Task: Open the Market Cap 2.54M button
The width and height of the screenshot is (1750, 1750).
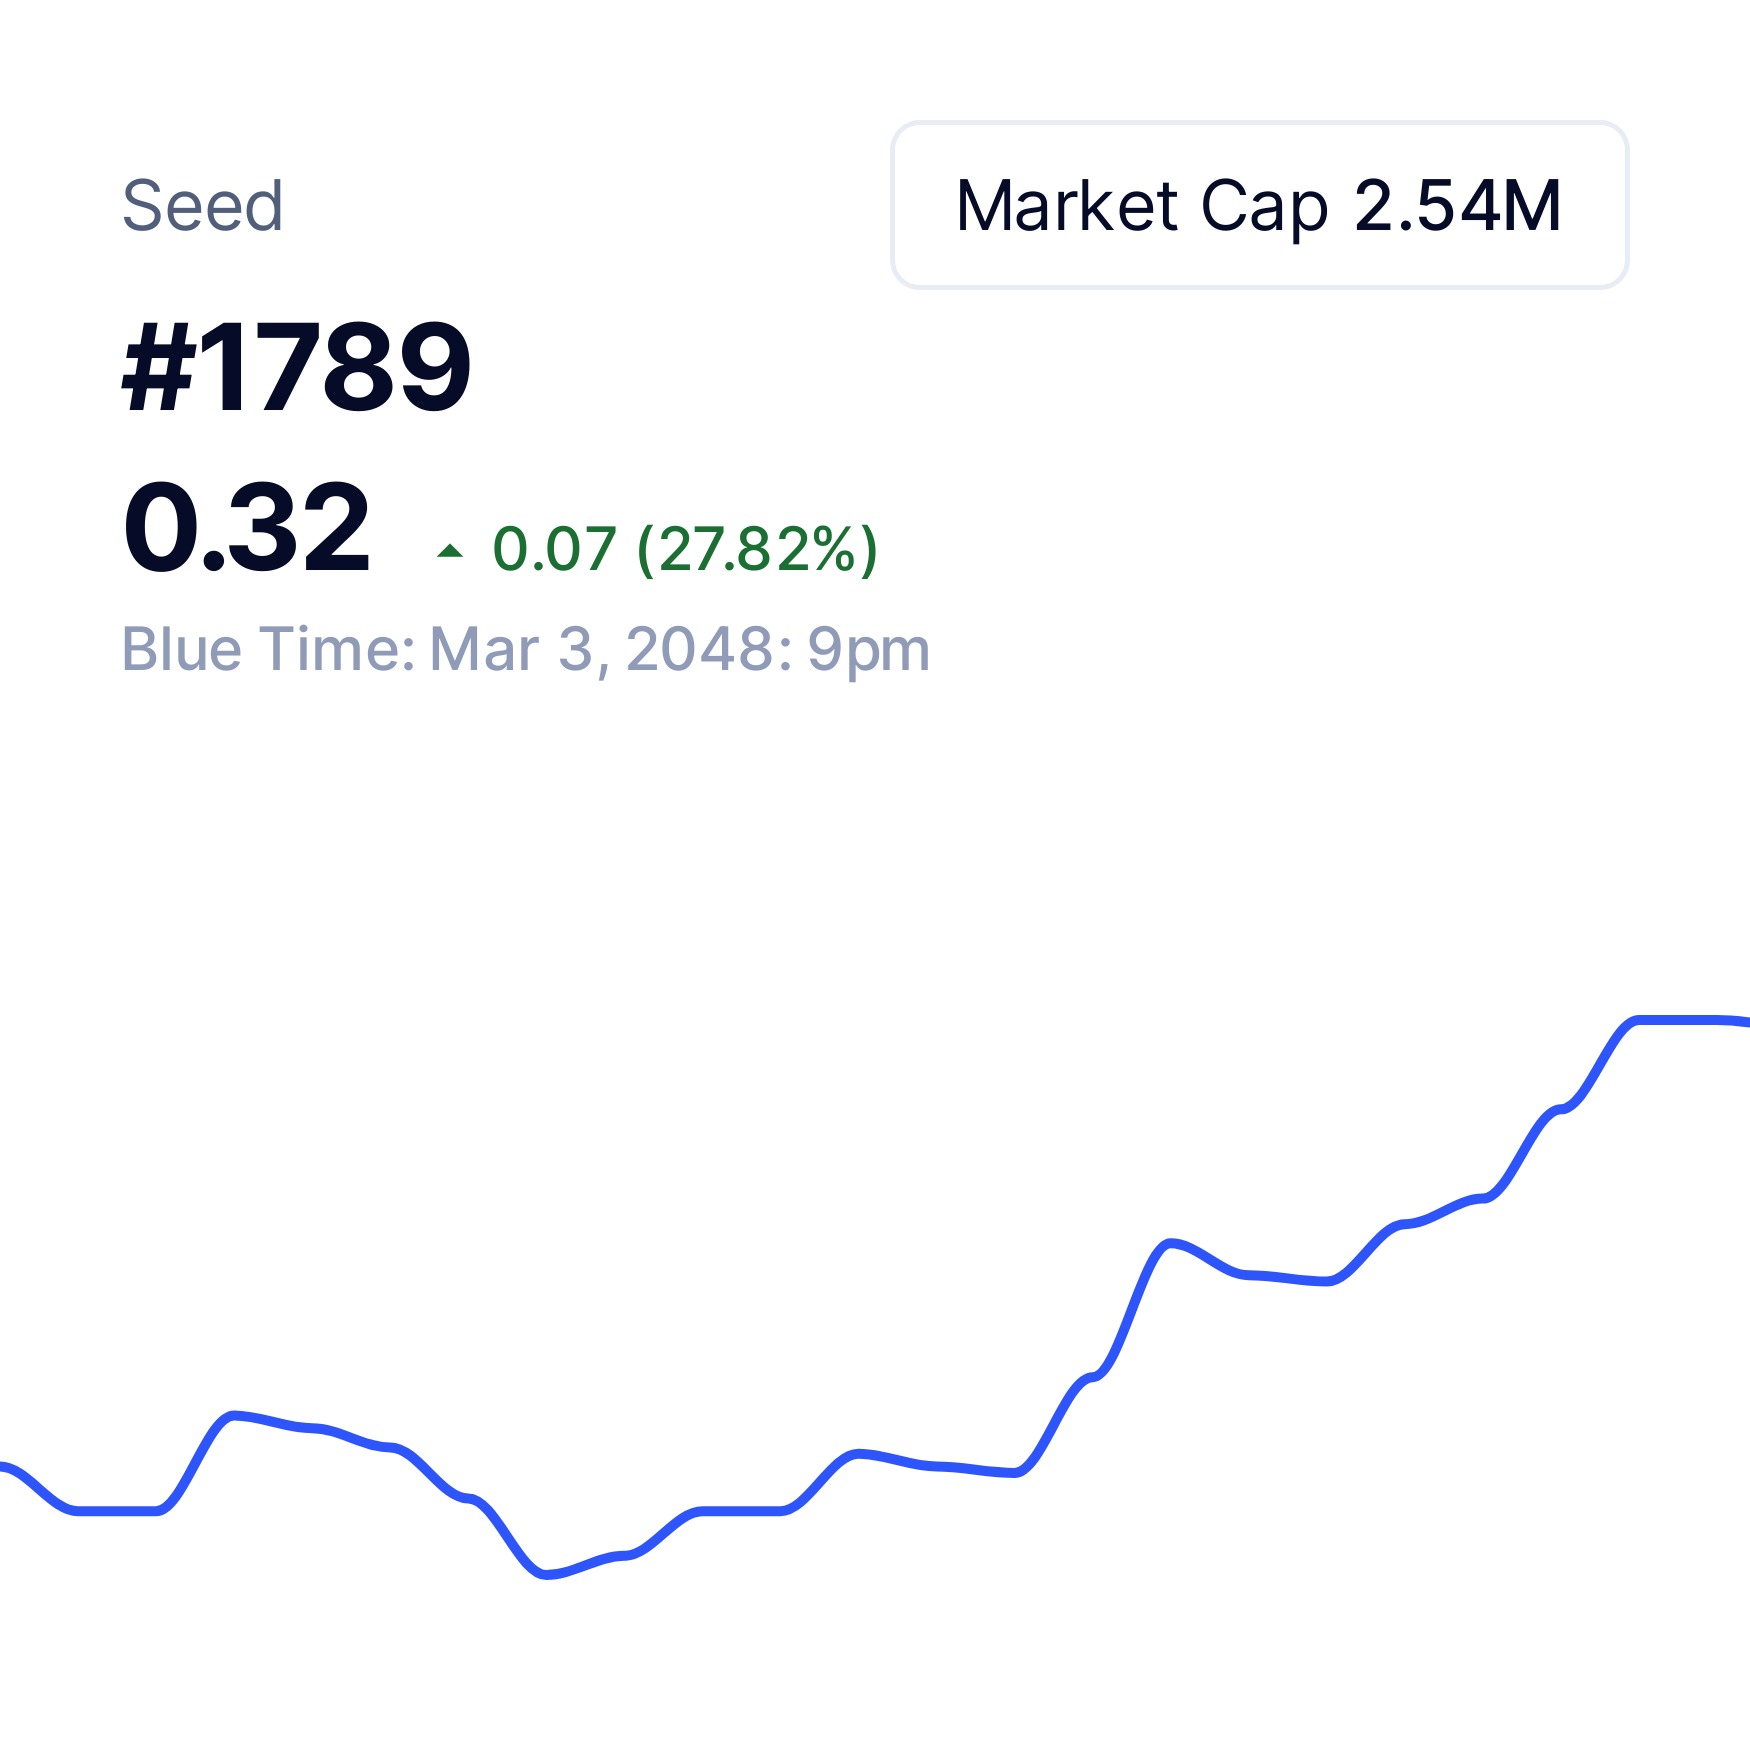Action: 1260,205
